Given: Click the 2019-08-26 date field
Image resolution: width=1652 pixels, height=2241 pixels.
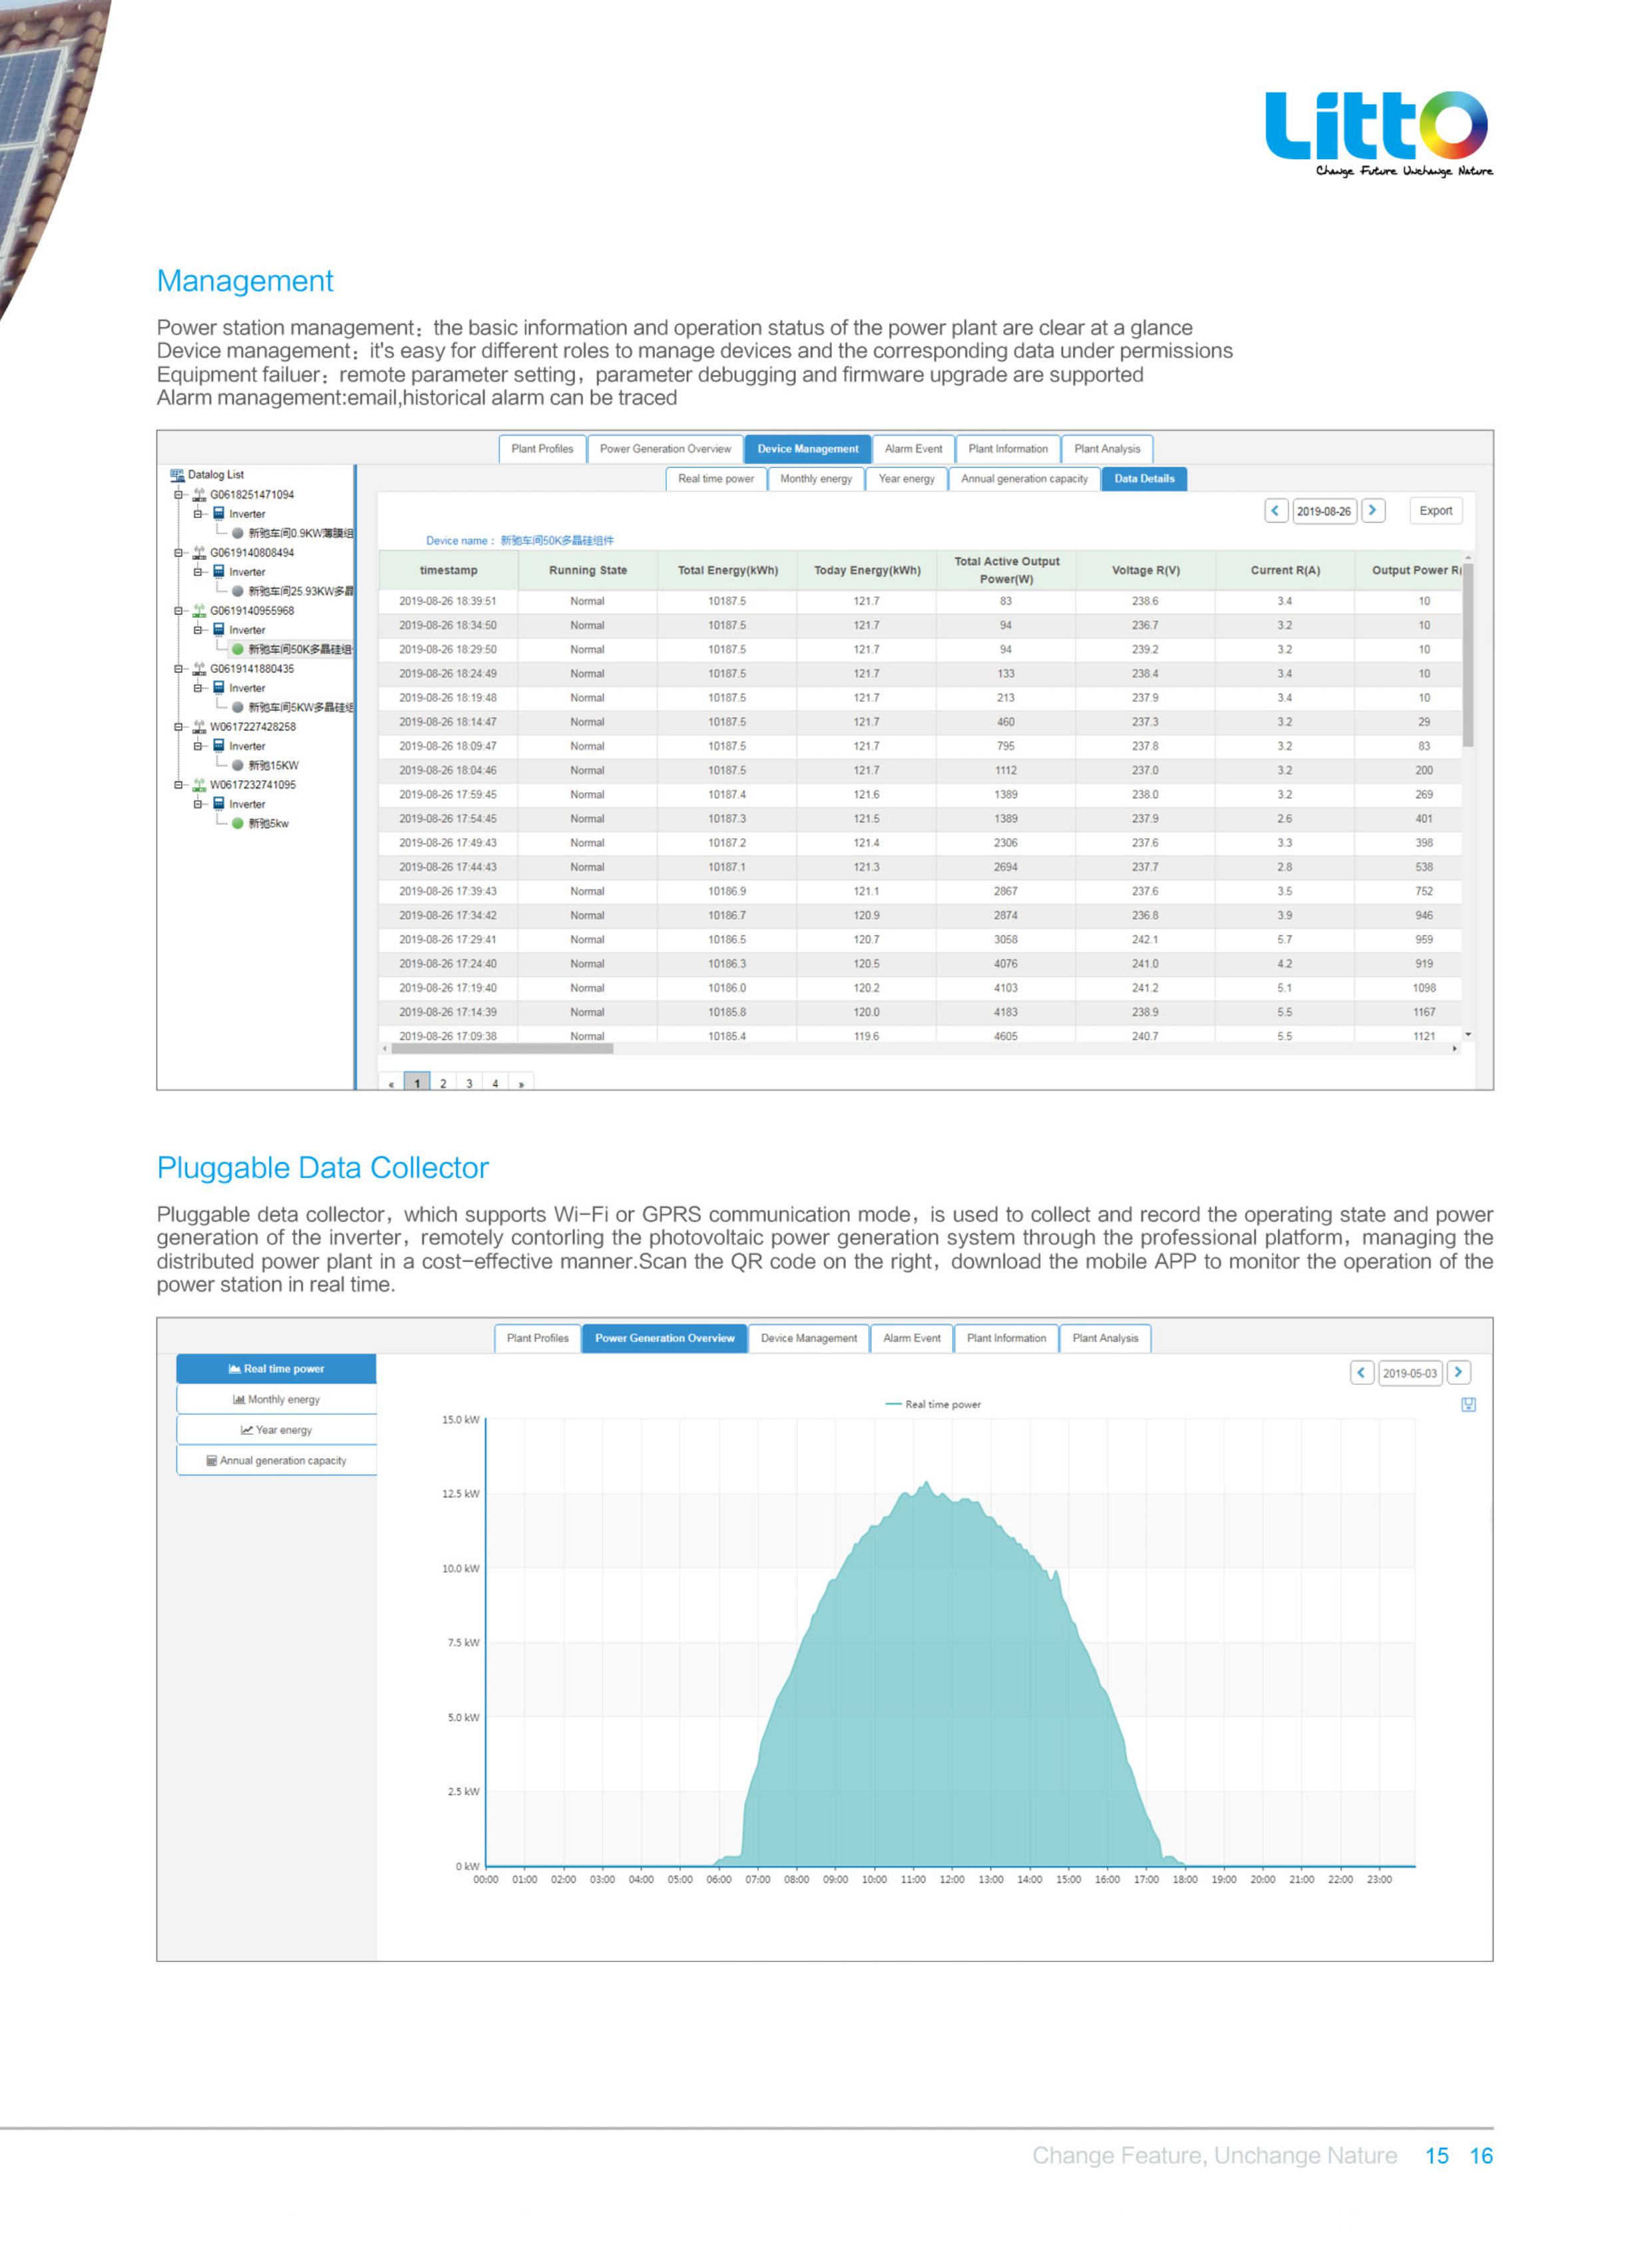Looking at the screenshot, I should pyautogui.click(x=1323, y=511).
